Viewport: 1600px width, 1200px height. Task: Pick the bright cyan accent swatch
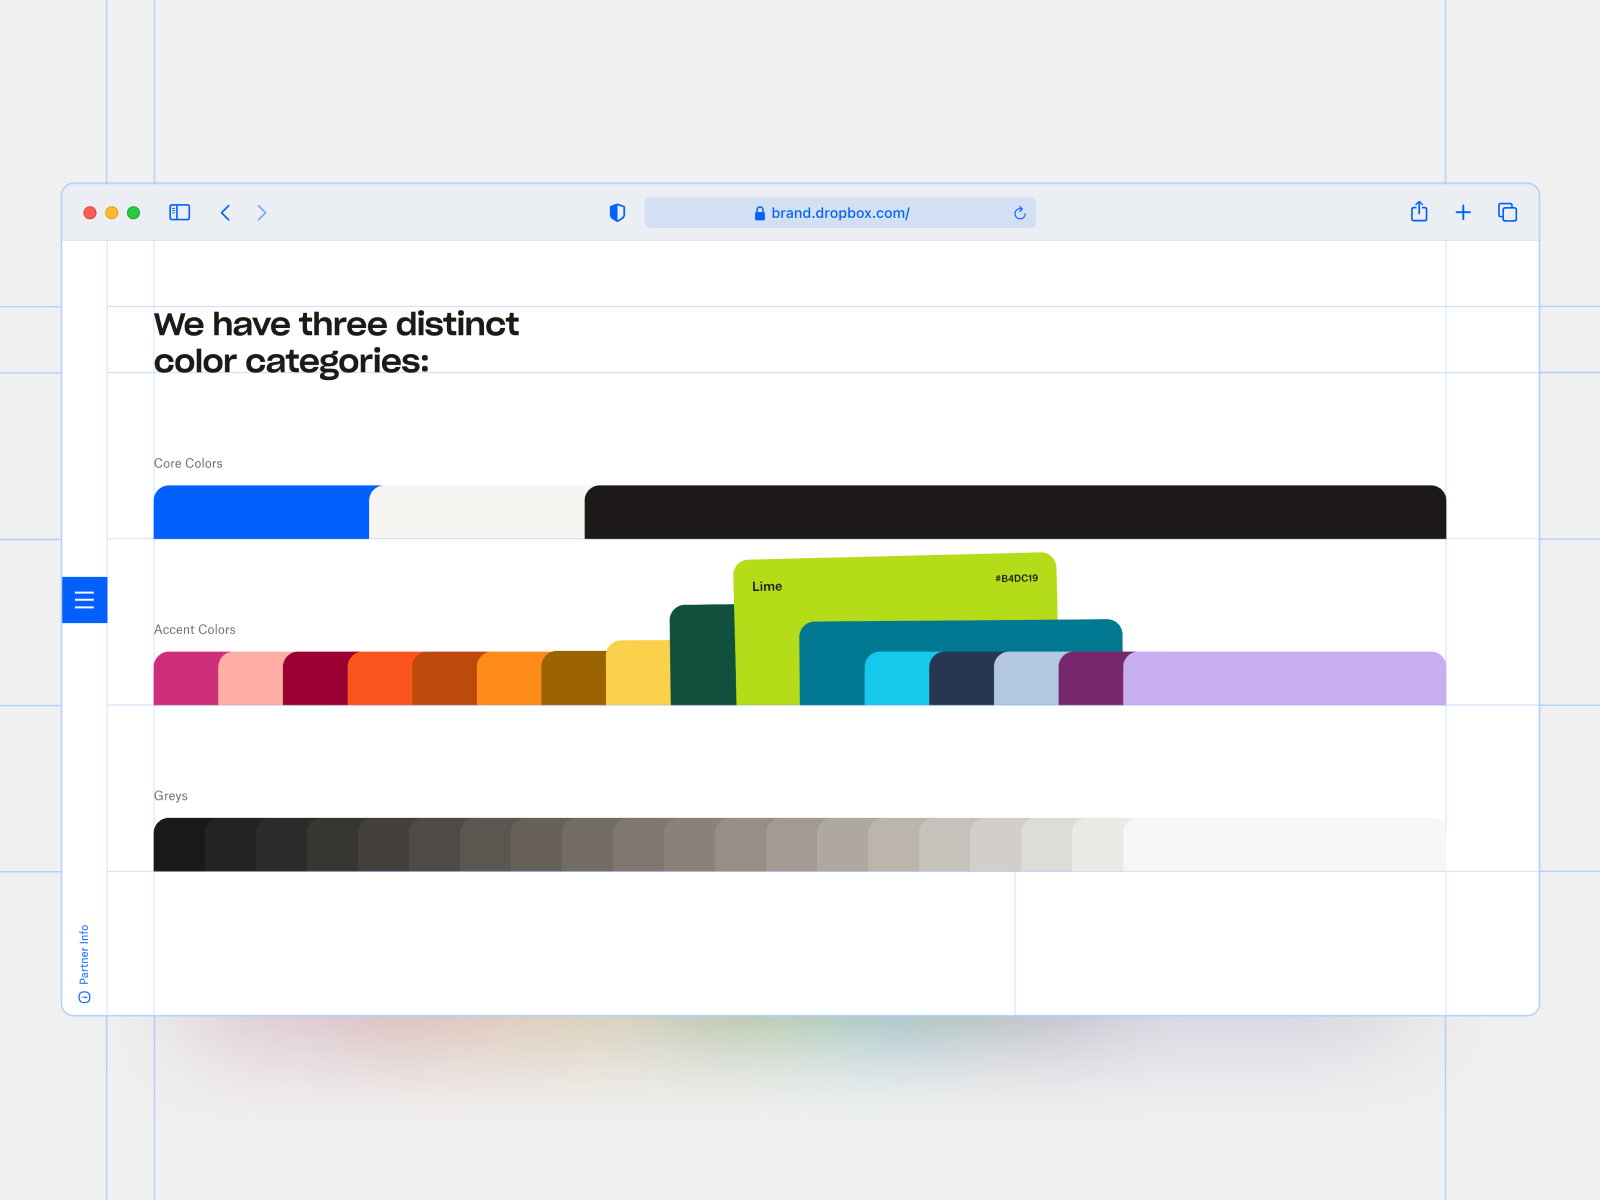897,679
